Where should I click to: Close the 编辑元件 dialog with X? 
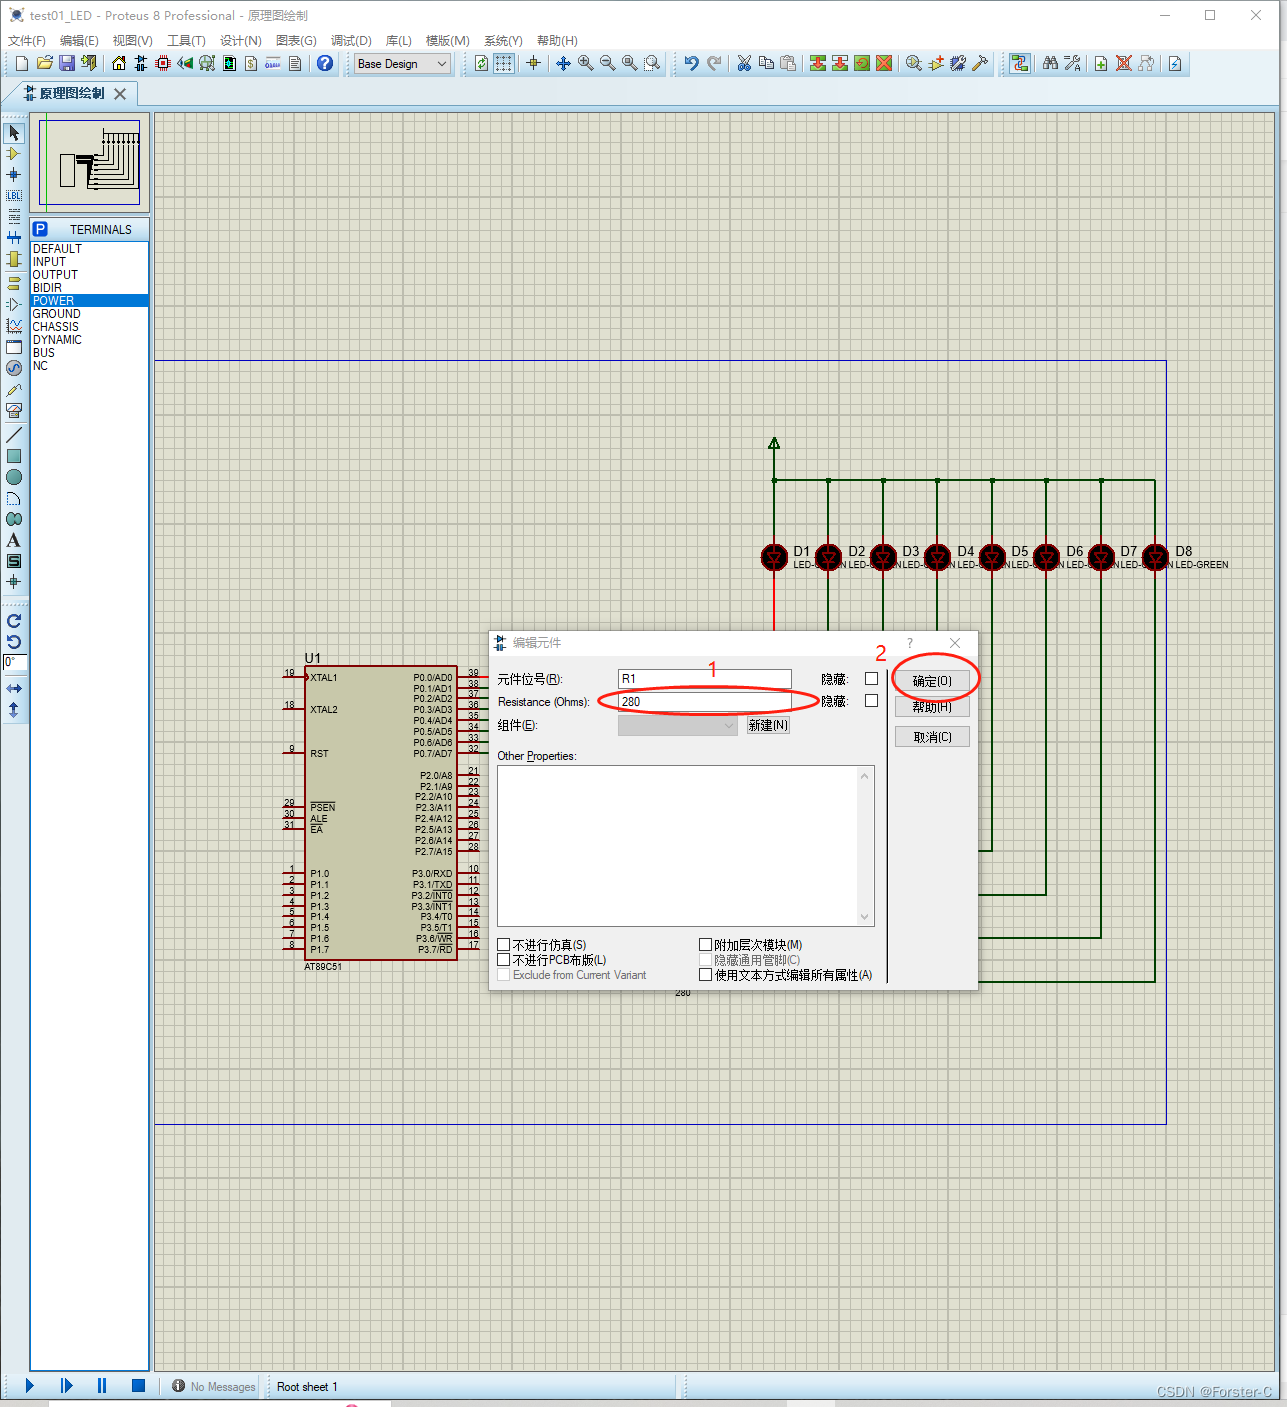point(955,643)
